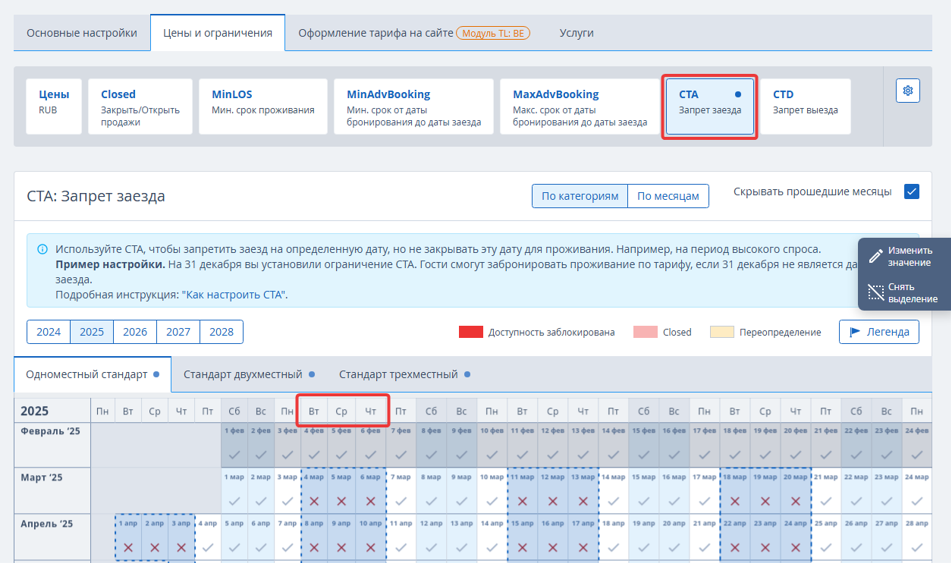Viewport: 951px width, 563px height.
Task: Switch to Стандарт двухместный room tab
Action: click(249, 374)
